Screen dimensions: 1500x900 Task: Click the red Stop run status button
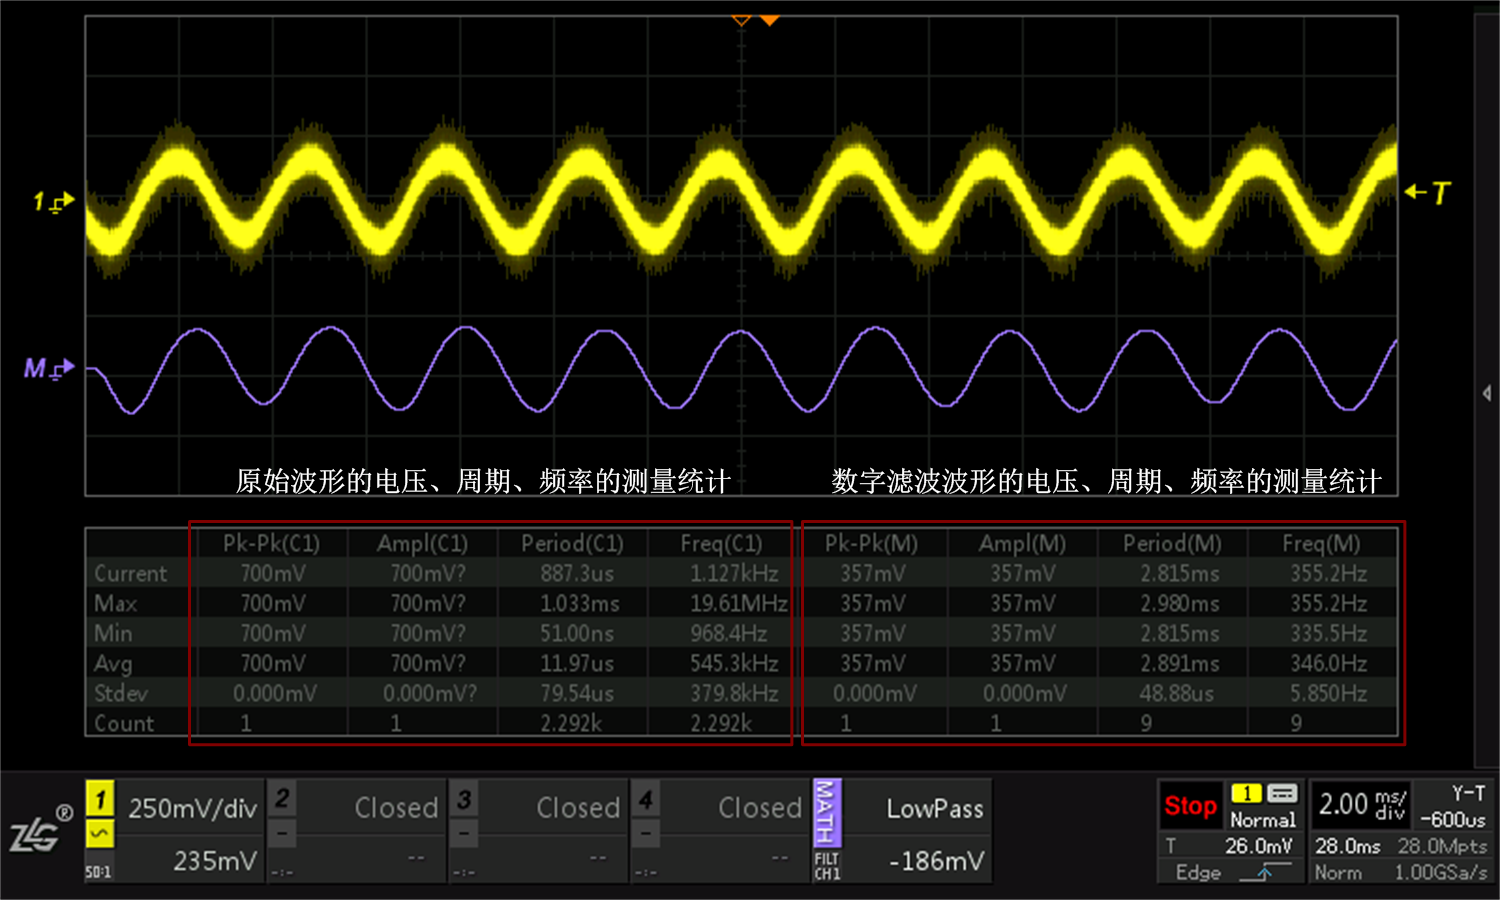[x=1191, y=806]
